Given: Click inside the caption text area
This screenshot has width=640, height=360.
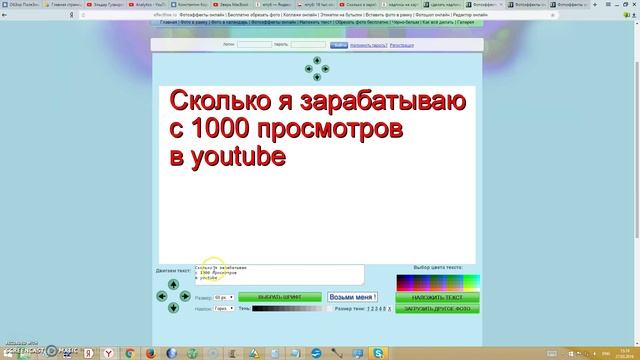Looking at the screenshot, I should click(279, 275).
